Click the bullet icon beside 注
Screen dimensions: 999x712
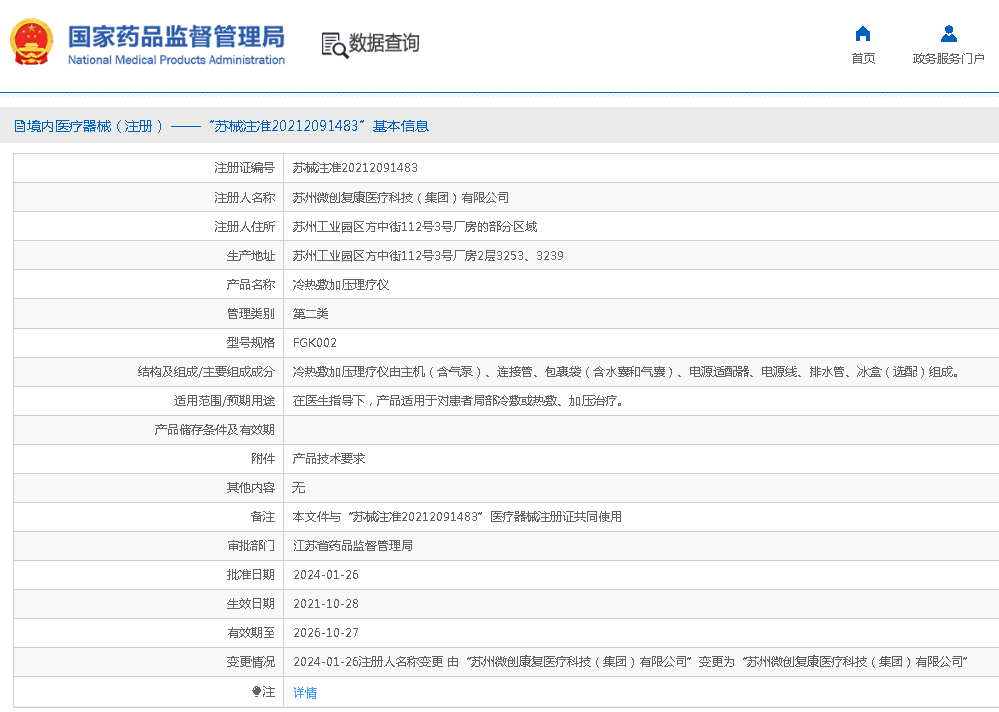(x=256, y=691)
